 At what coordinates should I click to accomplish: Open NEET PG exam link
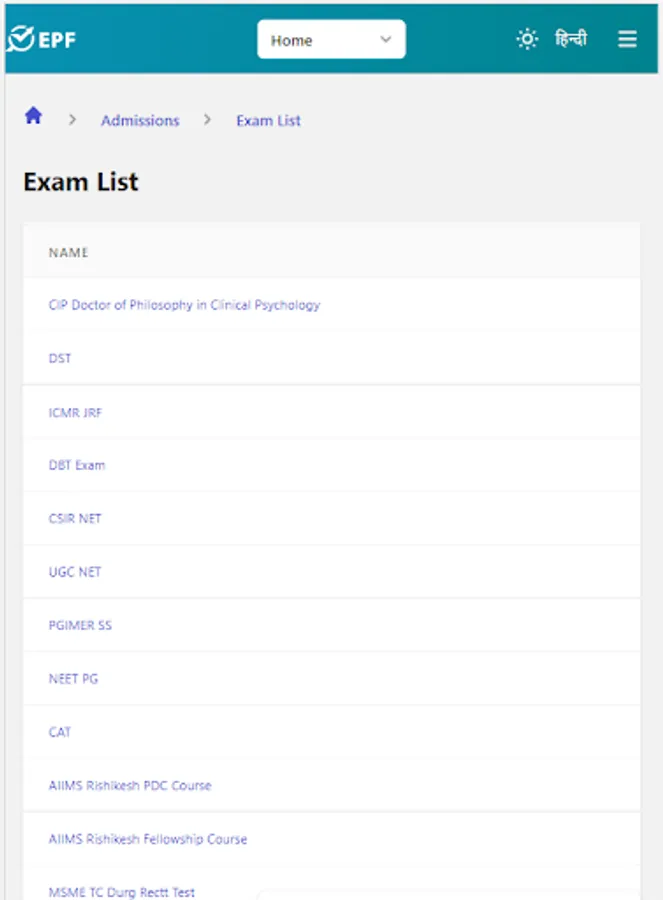click(73, 679)
